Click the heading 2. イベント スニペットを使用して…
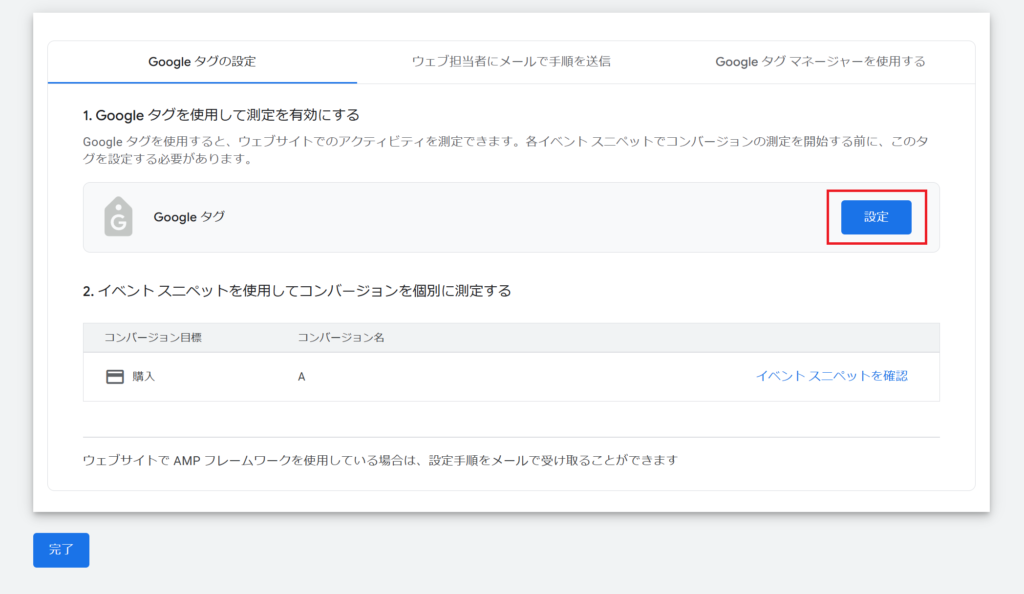1024x594 pixels. tap(296, 290)
